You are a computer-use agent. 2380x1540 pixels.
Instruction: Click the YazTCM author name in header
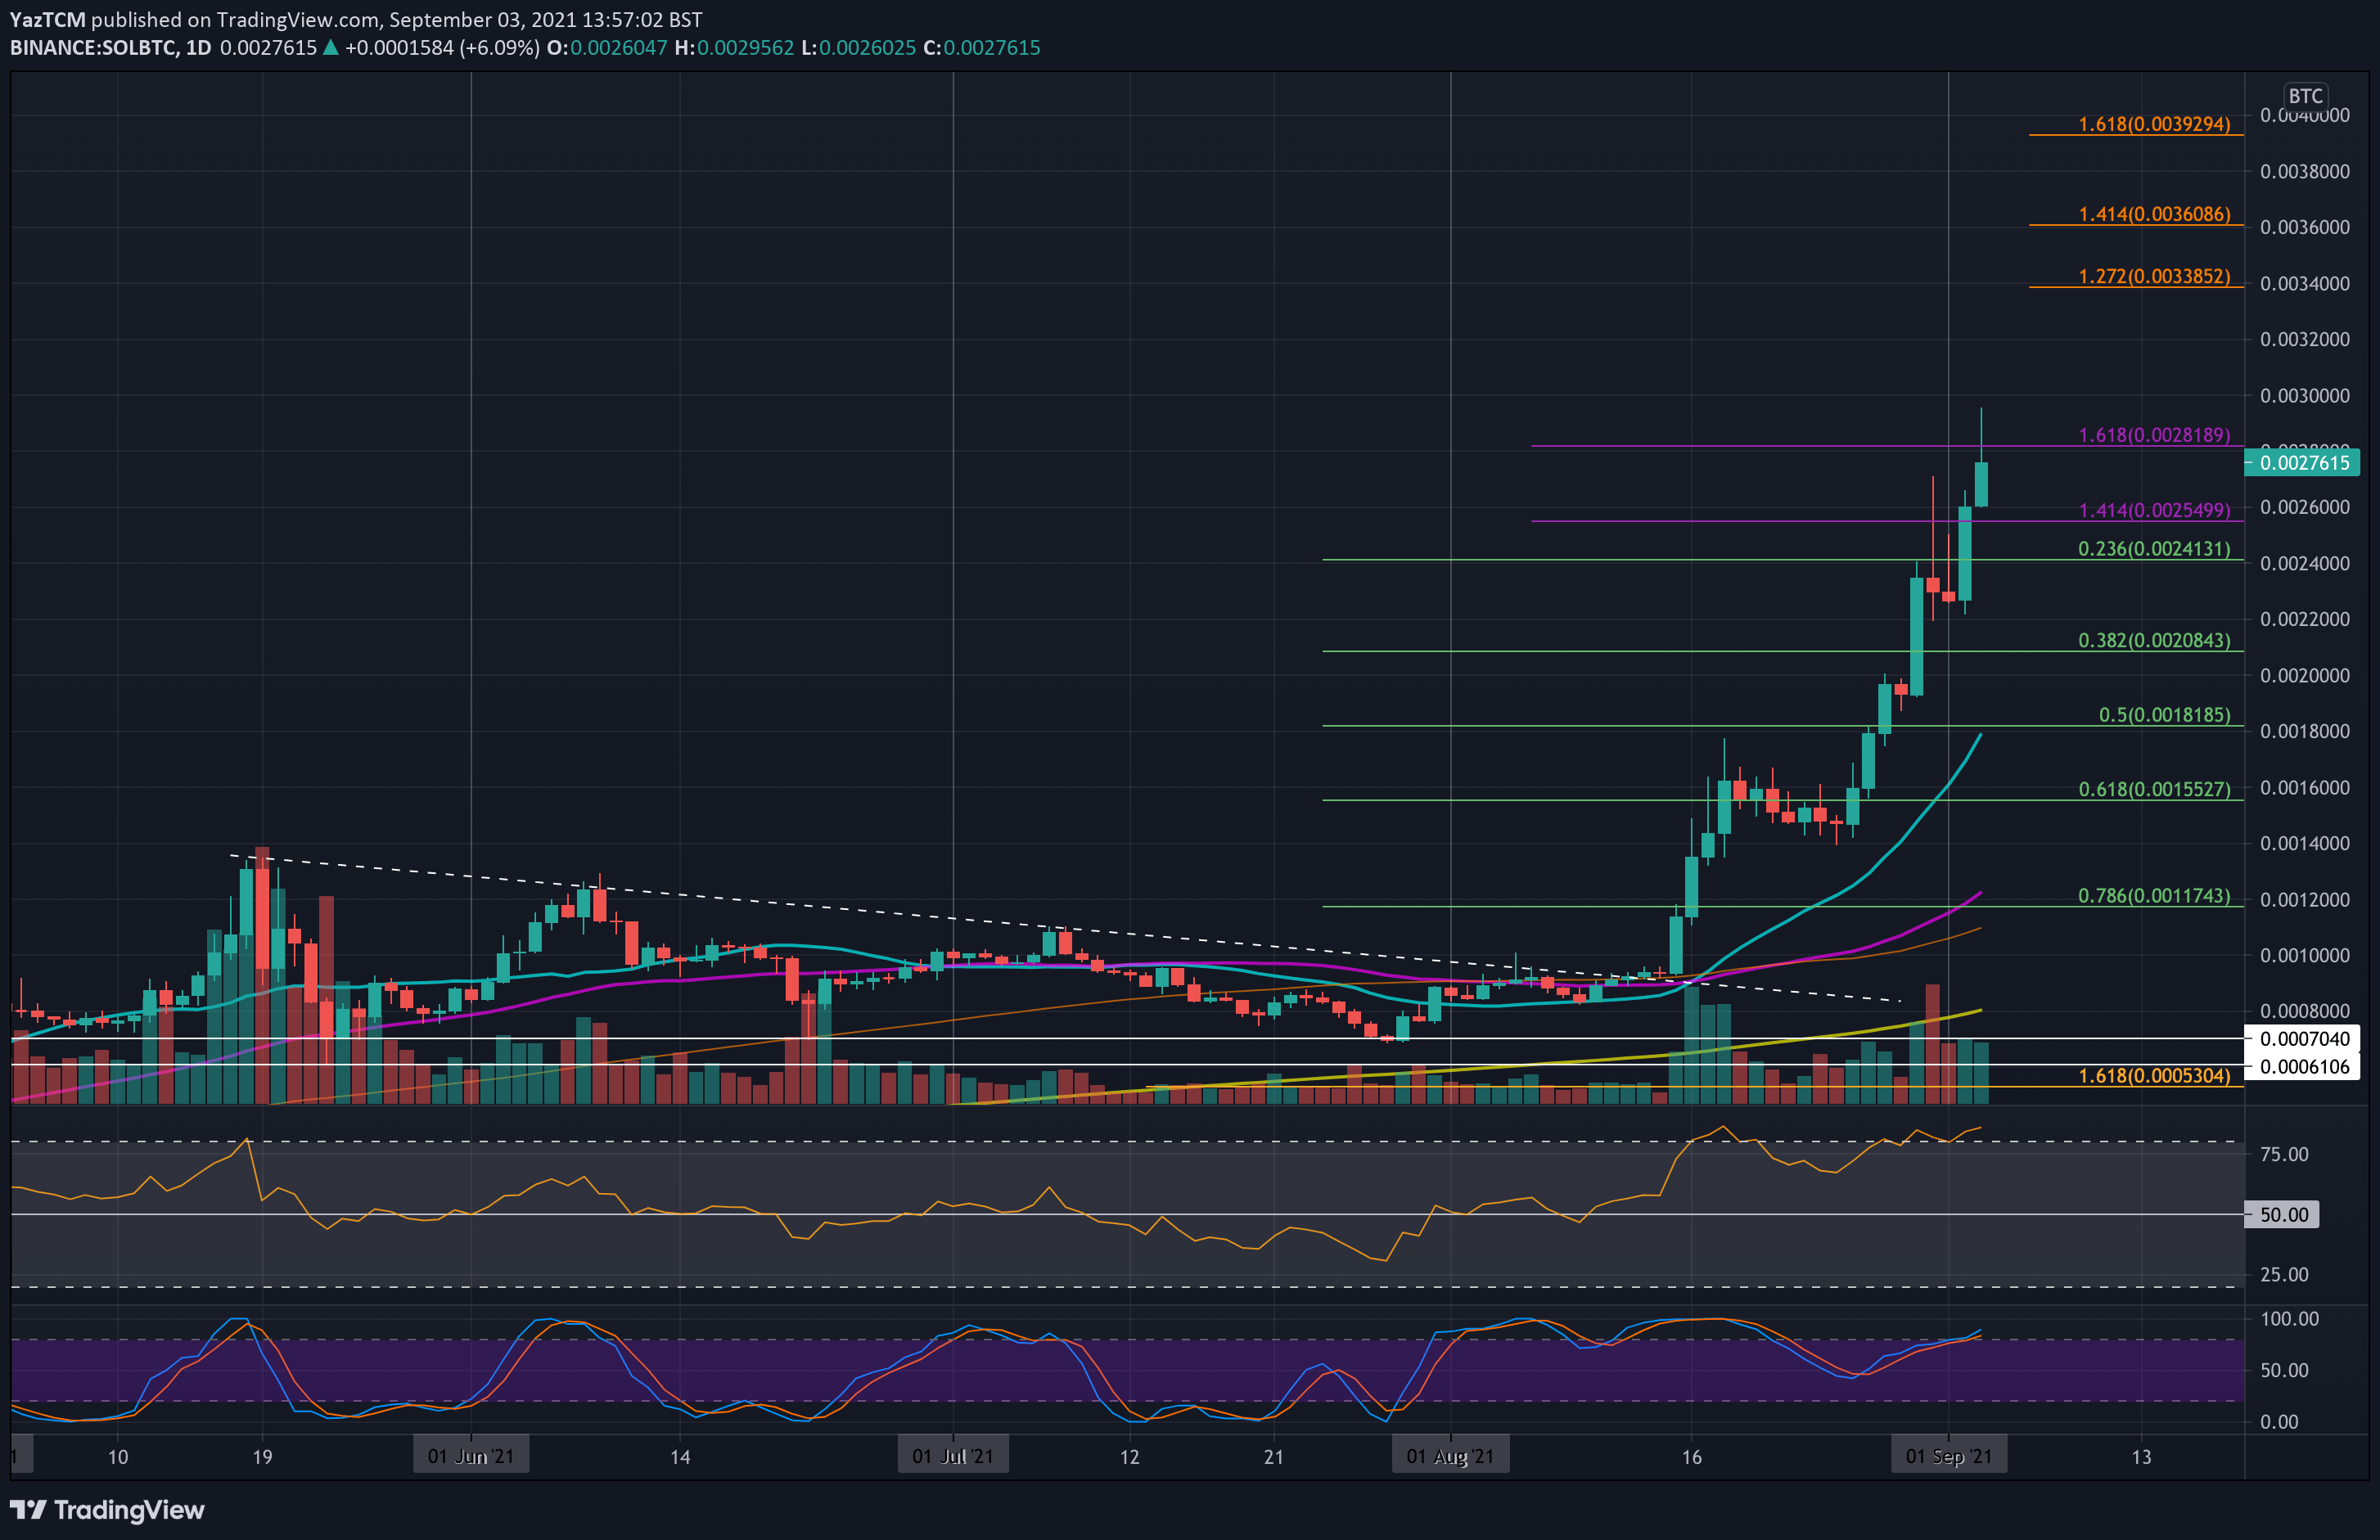click(47, 20)
